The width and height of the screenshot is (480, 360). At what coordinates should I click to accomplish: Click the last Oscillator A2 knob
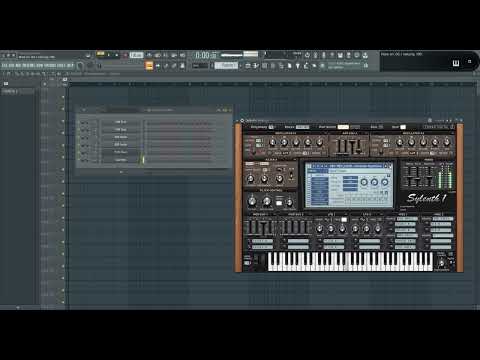[x=447, y=142]
